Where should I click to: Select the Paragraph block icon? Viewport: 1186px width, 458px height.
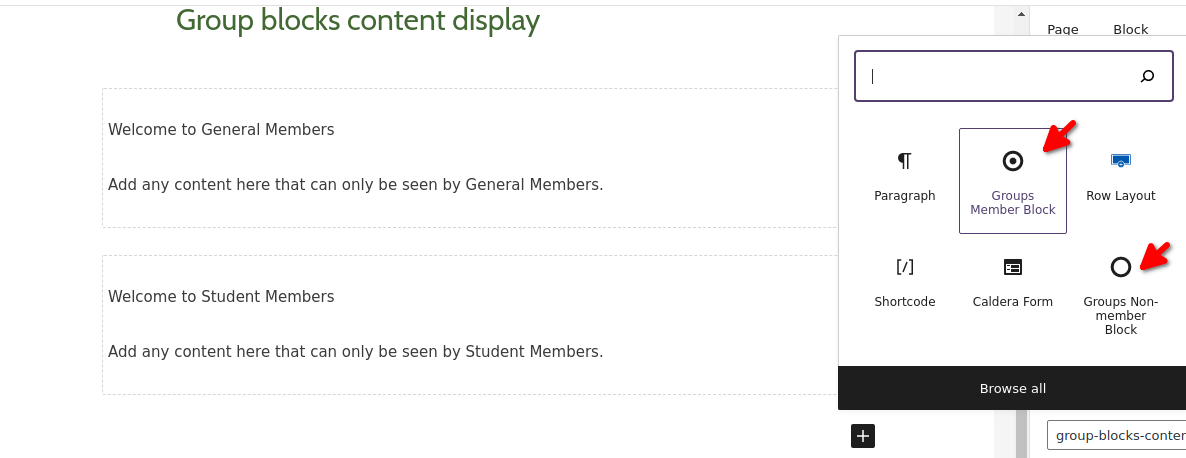[905, 160]
